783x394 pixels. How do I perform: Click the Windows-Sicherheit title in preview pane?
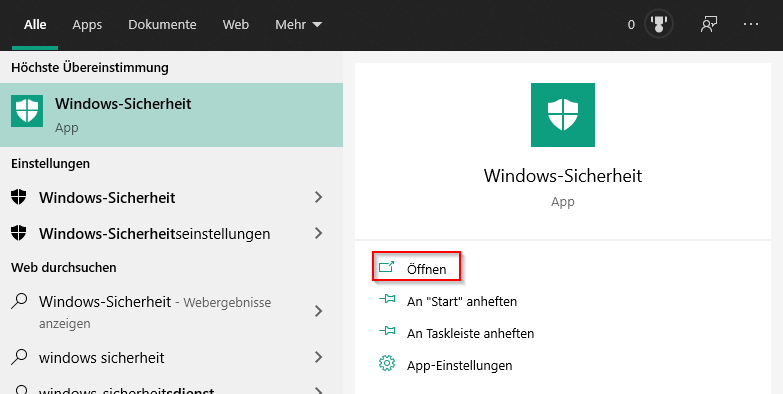pos(563,176)
